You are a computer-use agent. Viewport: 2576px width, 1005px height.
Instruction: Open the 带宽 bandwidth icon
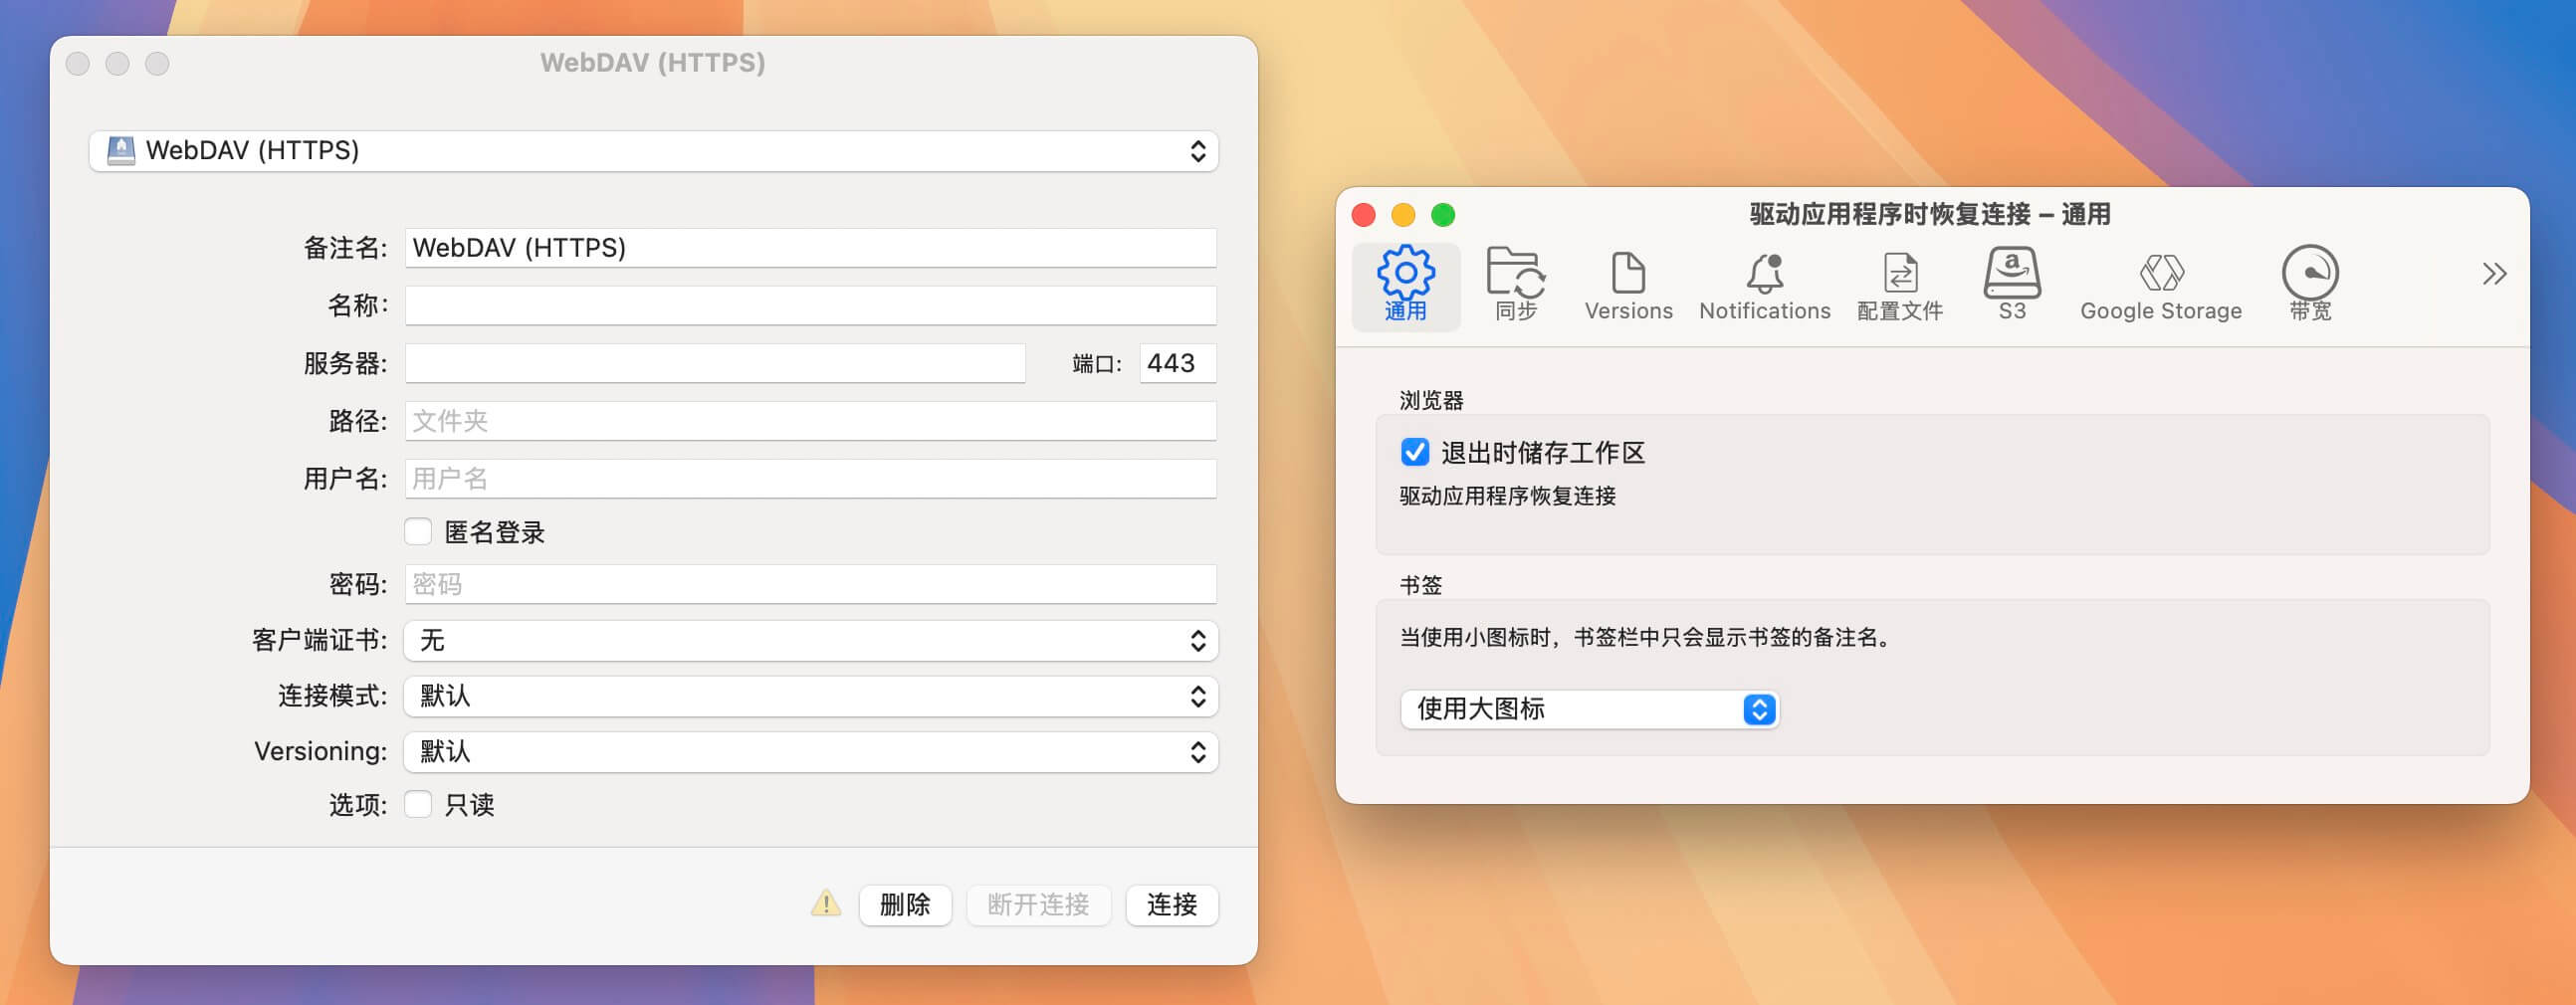[2309, 284]
